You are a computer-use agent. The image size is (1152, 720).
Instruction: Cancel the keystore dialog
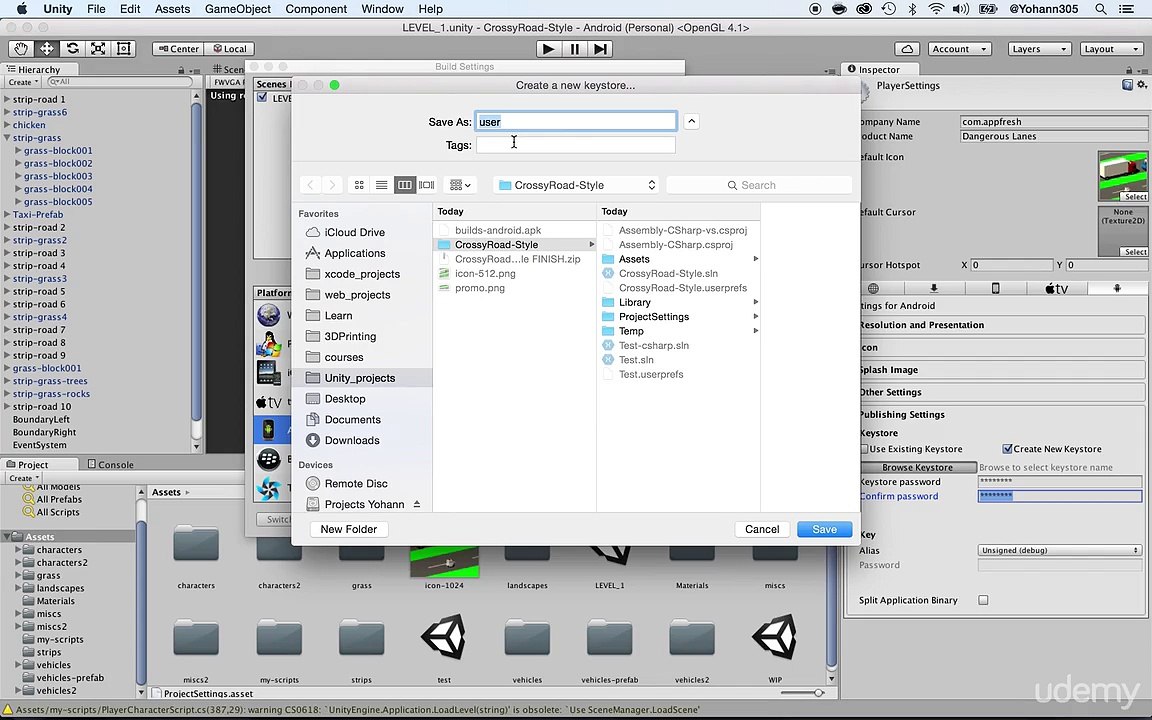click(762, 529)
